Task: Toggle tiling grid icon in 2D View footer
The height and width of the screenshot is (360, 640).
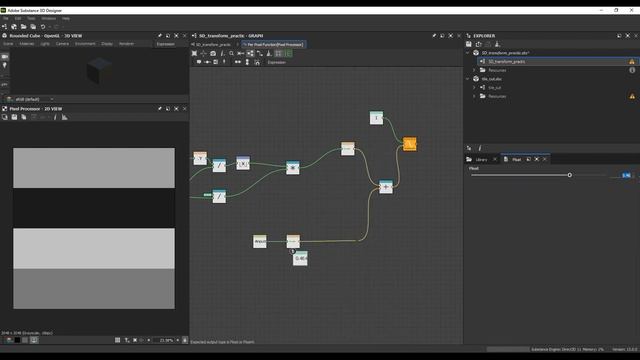Action: tap(118, 340)
